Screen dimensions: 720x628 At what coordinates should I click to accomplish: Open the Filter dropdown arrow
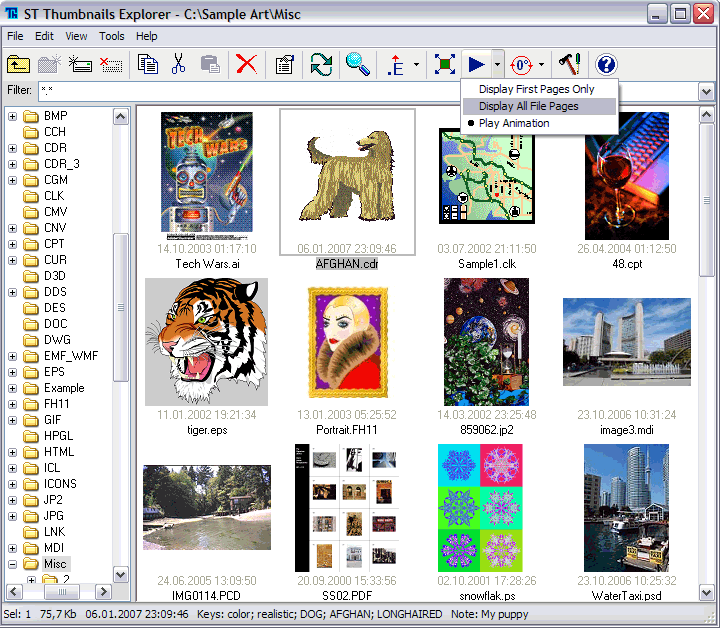coord(706,92)
